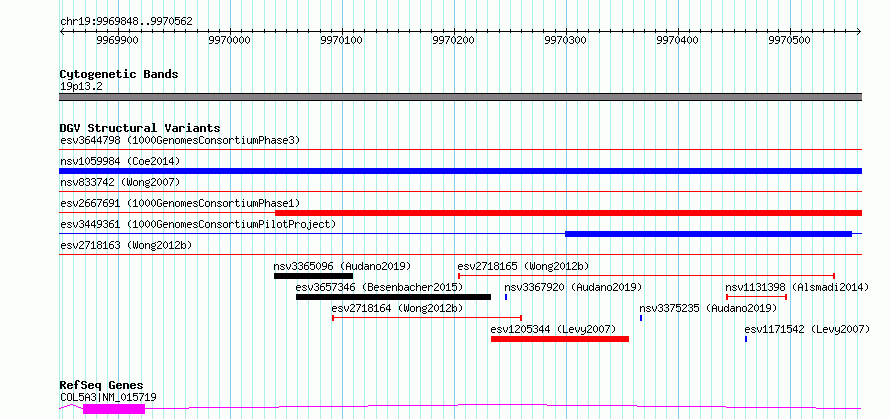Click the ruler tick label 9970000
This screenshot has width=890, height=419.
(x=229, y=40)
